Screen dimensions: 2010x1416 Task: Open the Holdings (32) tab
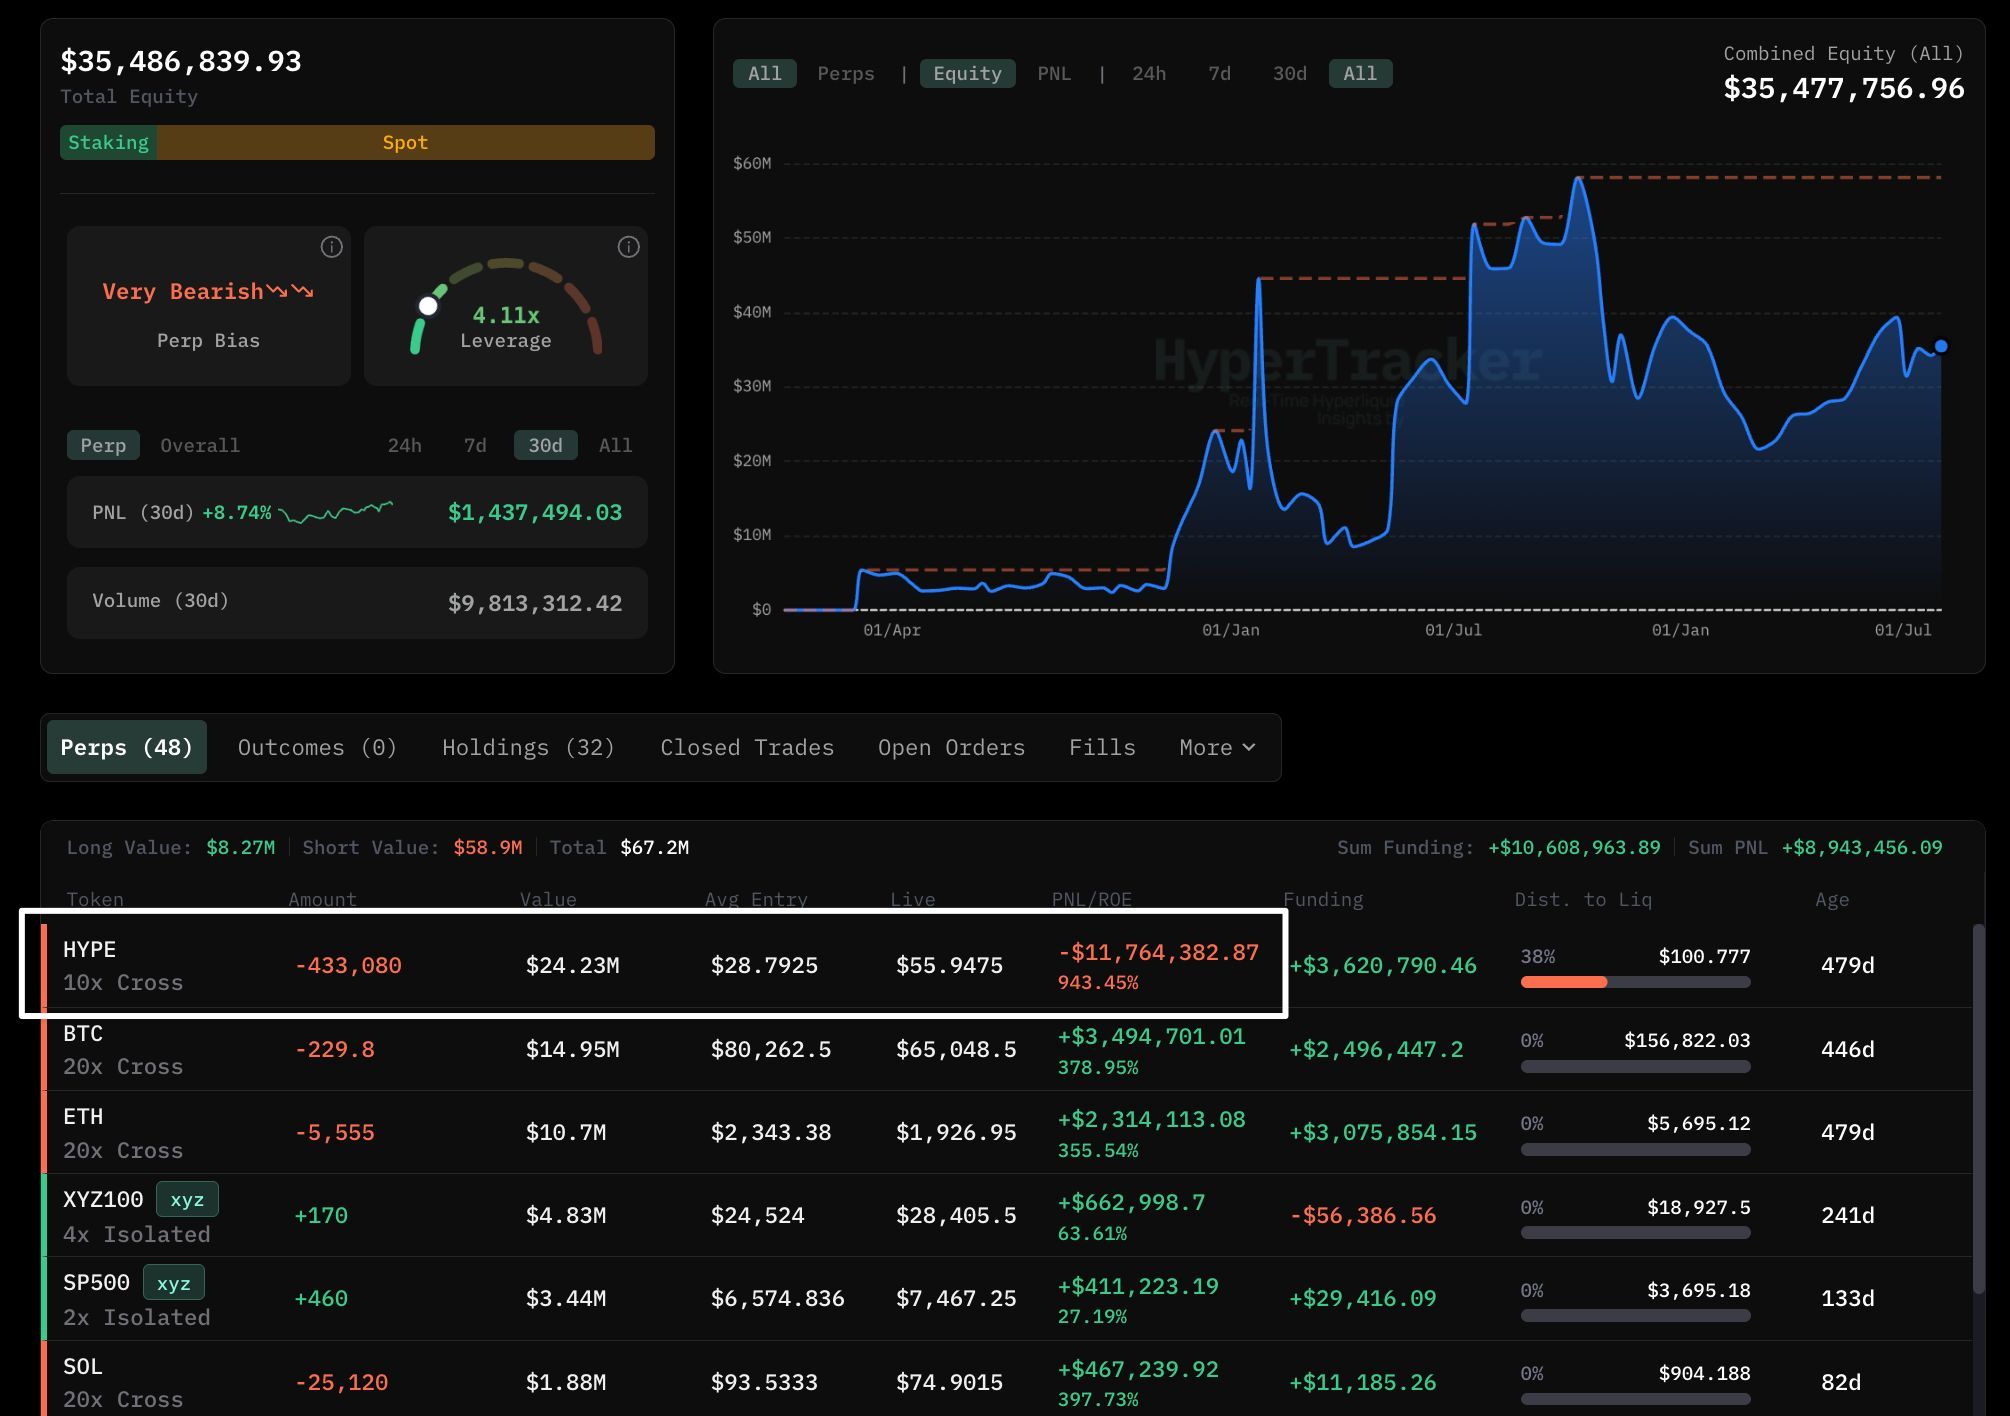tap(528, 747)
